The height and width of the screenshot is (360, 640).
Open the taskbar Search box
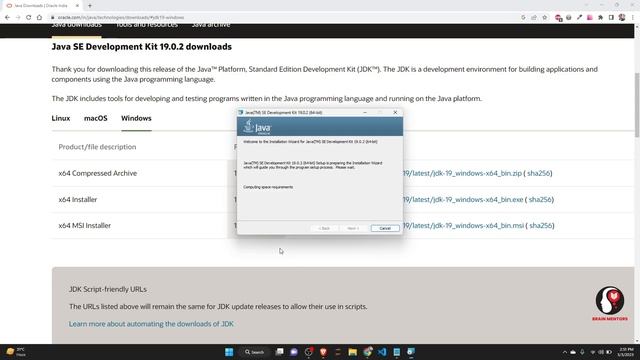coord(255,352)
